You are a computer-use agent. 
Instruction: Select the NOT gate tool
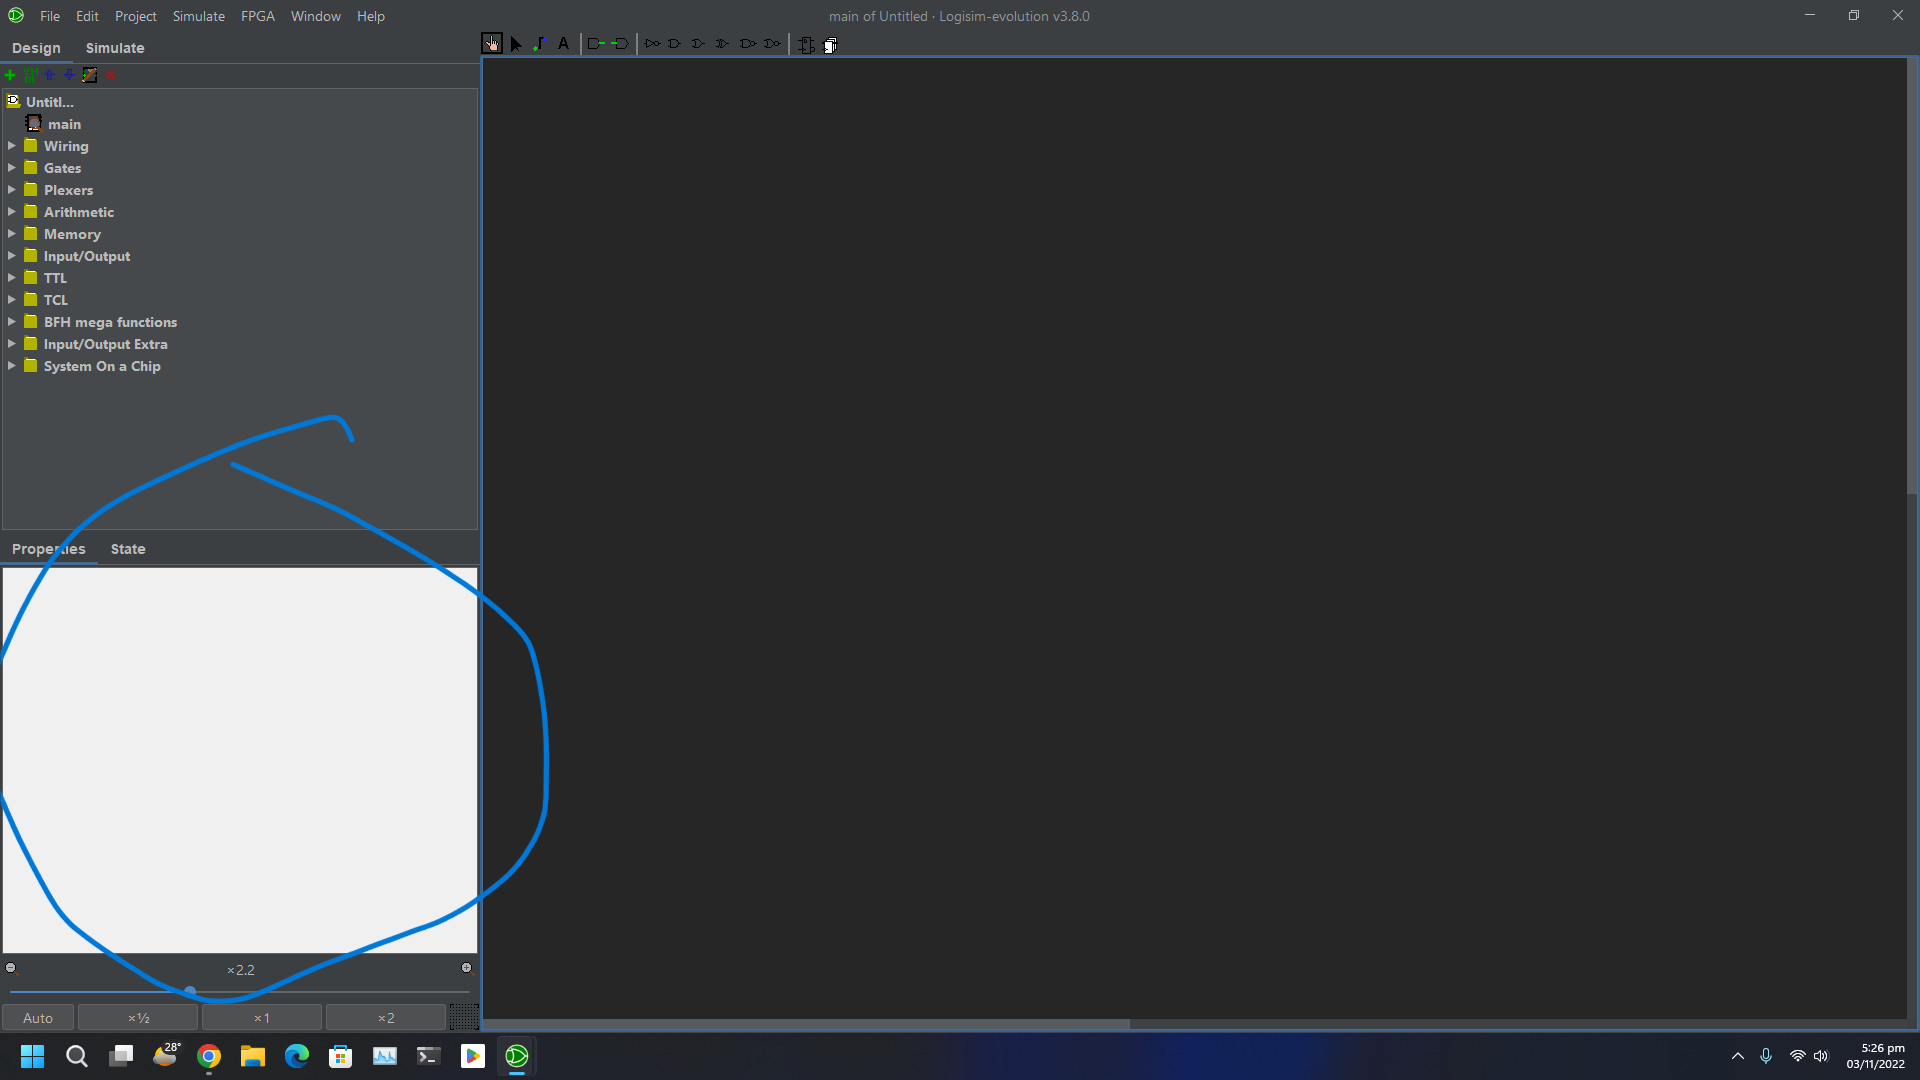[653, 43]
